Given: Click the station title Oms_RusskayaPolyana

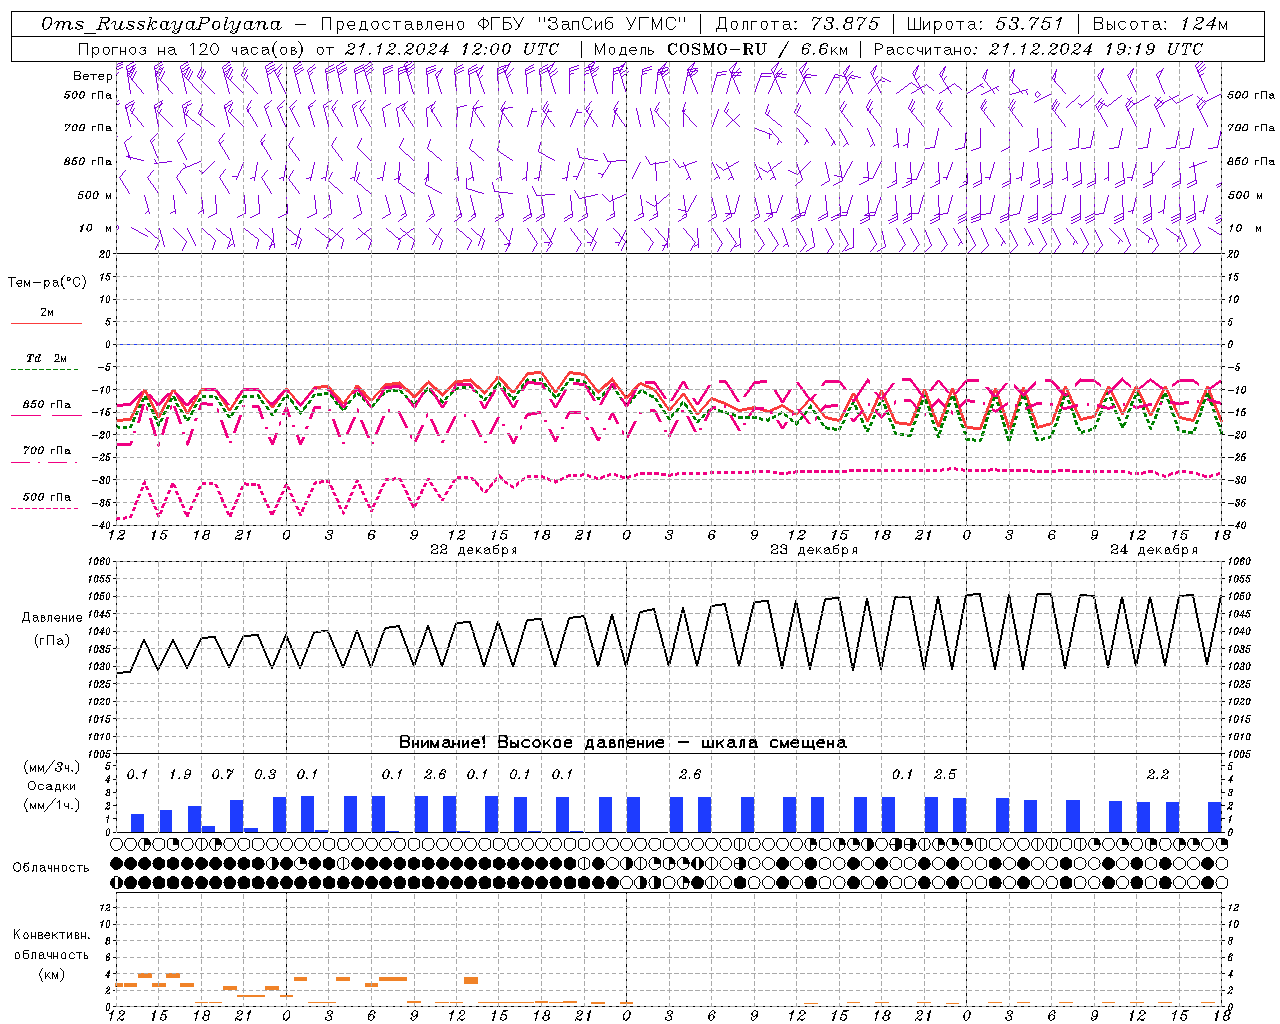Looking at the screenshot, I should point(162,24).
